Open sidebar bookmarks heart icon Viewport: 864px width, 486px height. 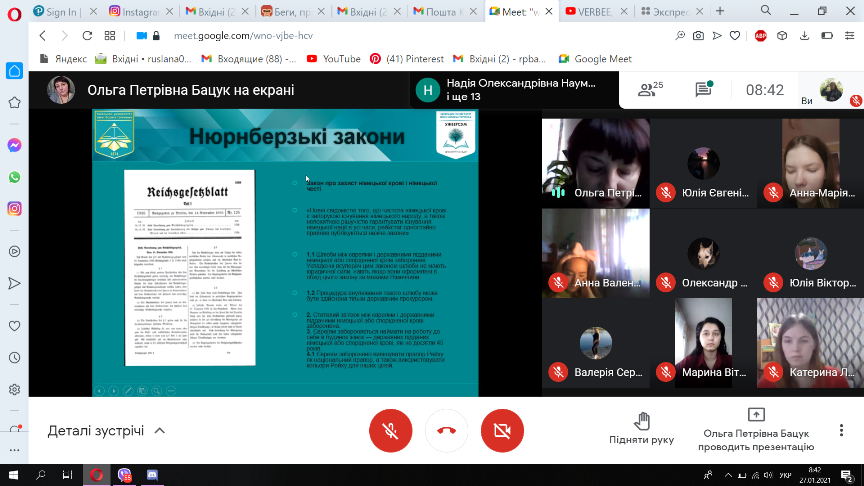(x=14, y=326)
